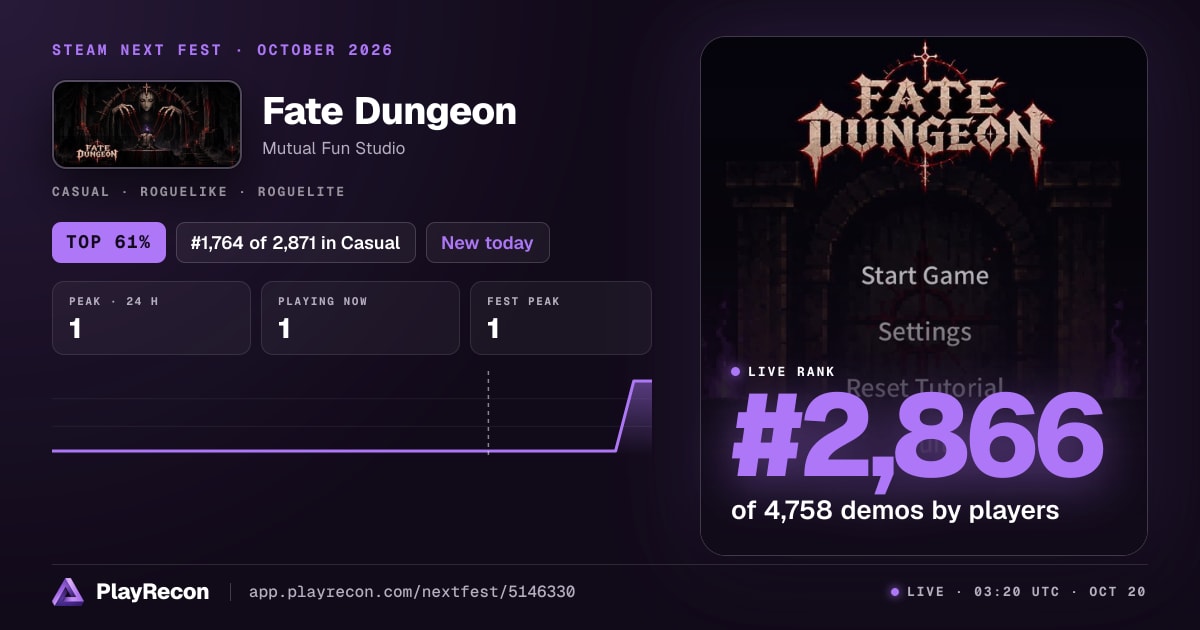Open the Fate Dungeon game thumbnail
This screenshot has height=630, width=1200.
(x=147, y=124)
